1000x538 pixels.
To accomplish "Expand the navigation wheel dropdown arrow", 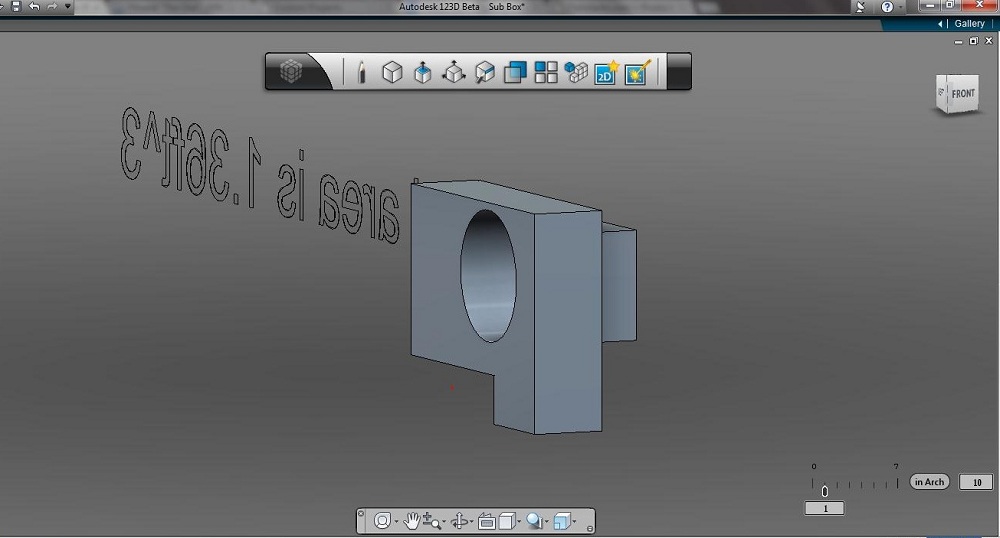I will pyautogui.click(x=396, y=522).
